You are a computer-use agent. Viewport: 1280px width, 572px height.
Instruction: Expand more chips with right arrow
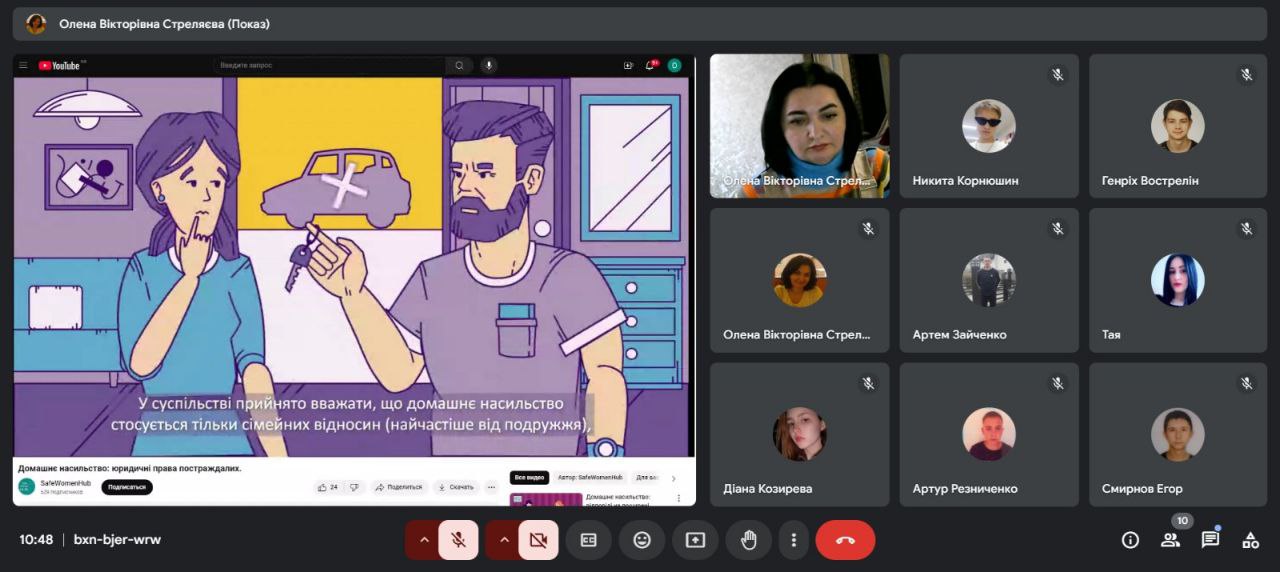pyautogui.click(x=674, y=478)
